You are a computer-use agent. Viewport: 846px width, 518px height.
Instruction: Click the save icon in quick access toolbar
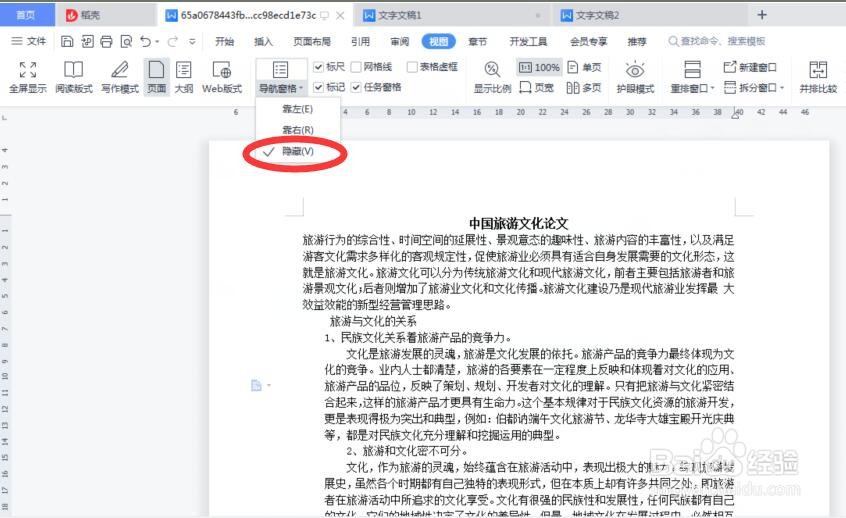[x=67, y=41]
